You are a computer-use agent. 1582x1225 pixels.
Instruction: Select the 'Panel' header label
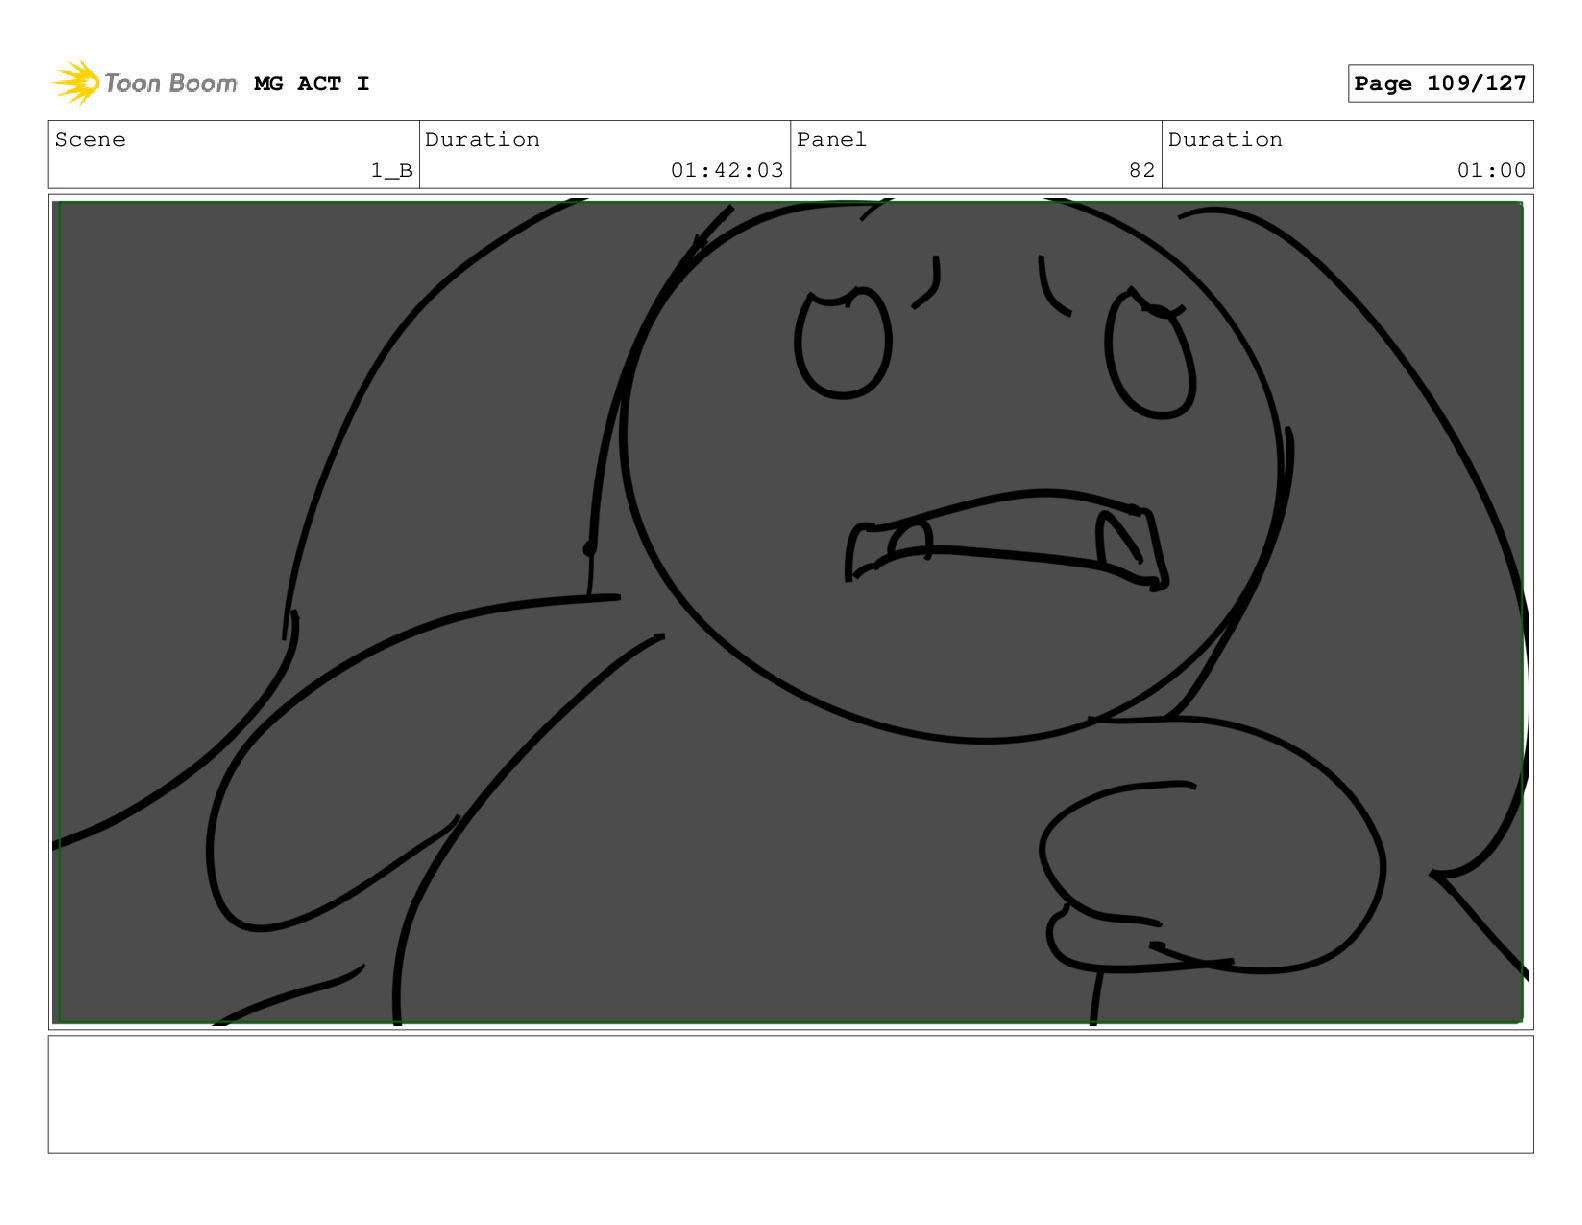point(832,140)
